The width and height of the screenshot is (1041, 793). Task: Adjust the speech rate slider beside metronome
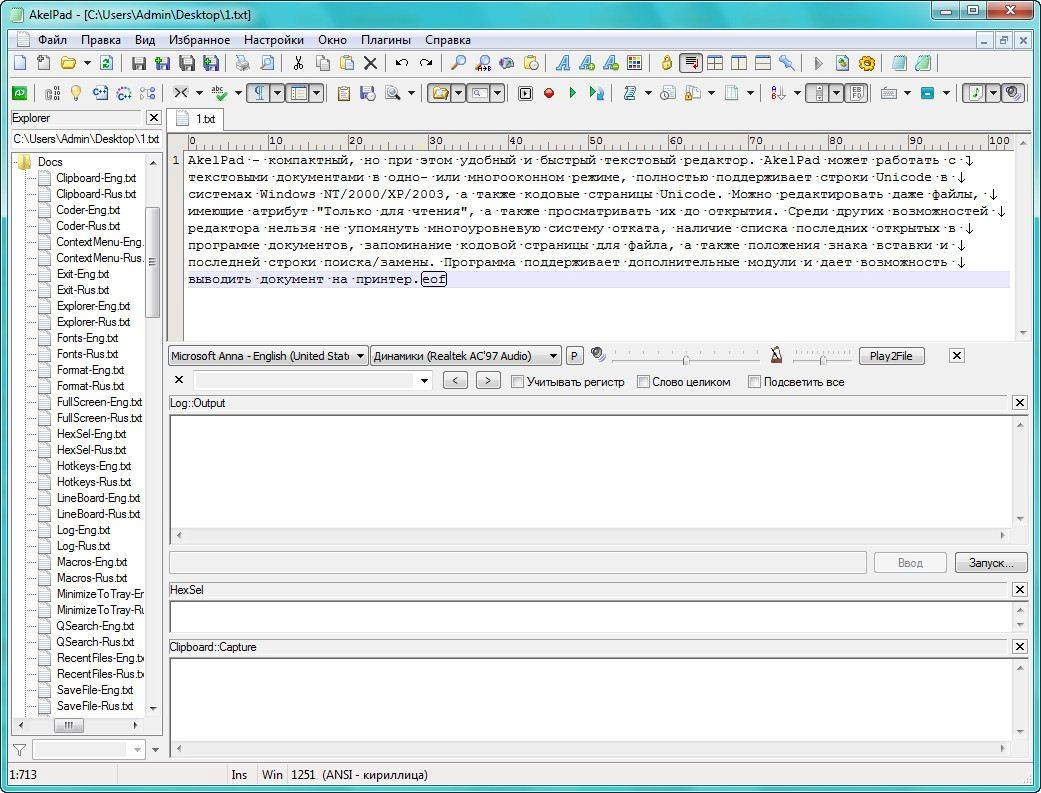click(x=822, y=359)
